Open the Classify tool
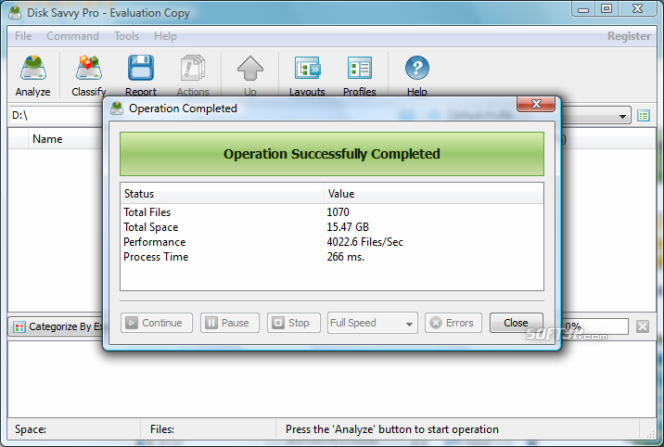 (x=89, y=68)
